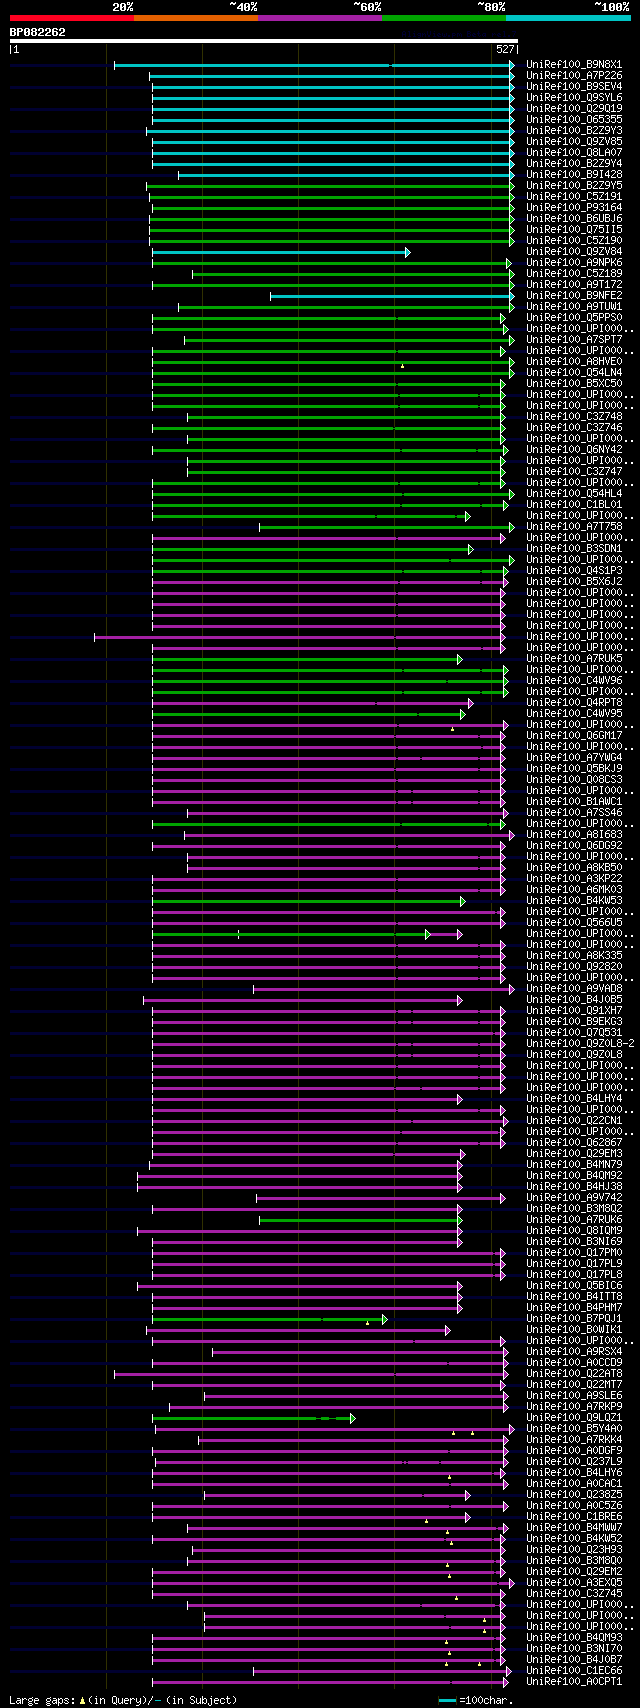Select the UniRef100_A9NPK6 label

[574, 263]
